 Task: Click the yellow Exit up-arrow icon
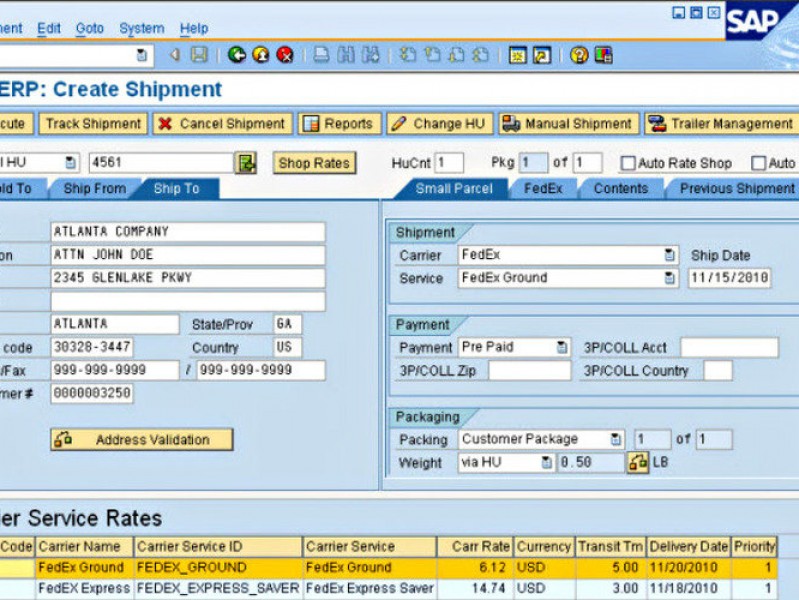coord(261,55)
